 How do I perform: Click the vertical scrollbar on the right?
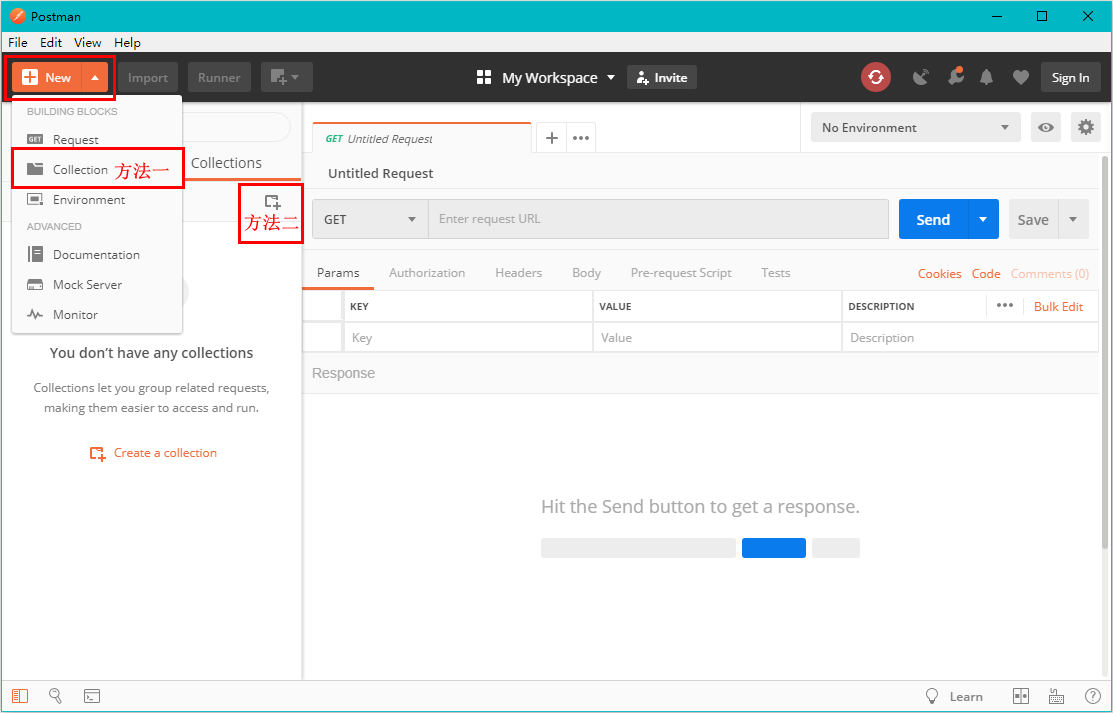1104,352
